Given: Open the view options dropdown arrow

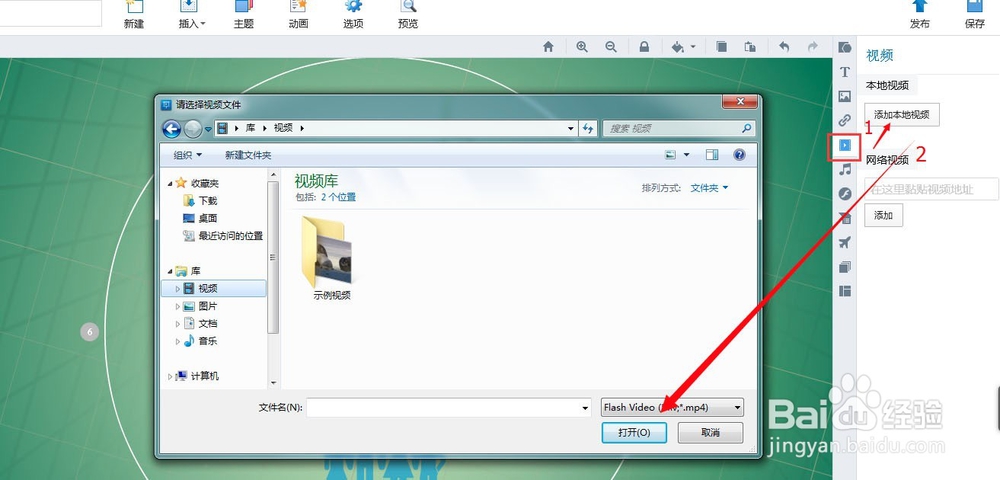Looking at the screenshot, I should point(687,155).
